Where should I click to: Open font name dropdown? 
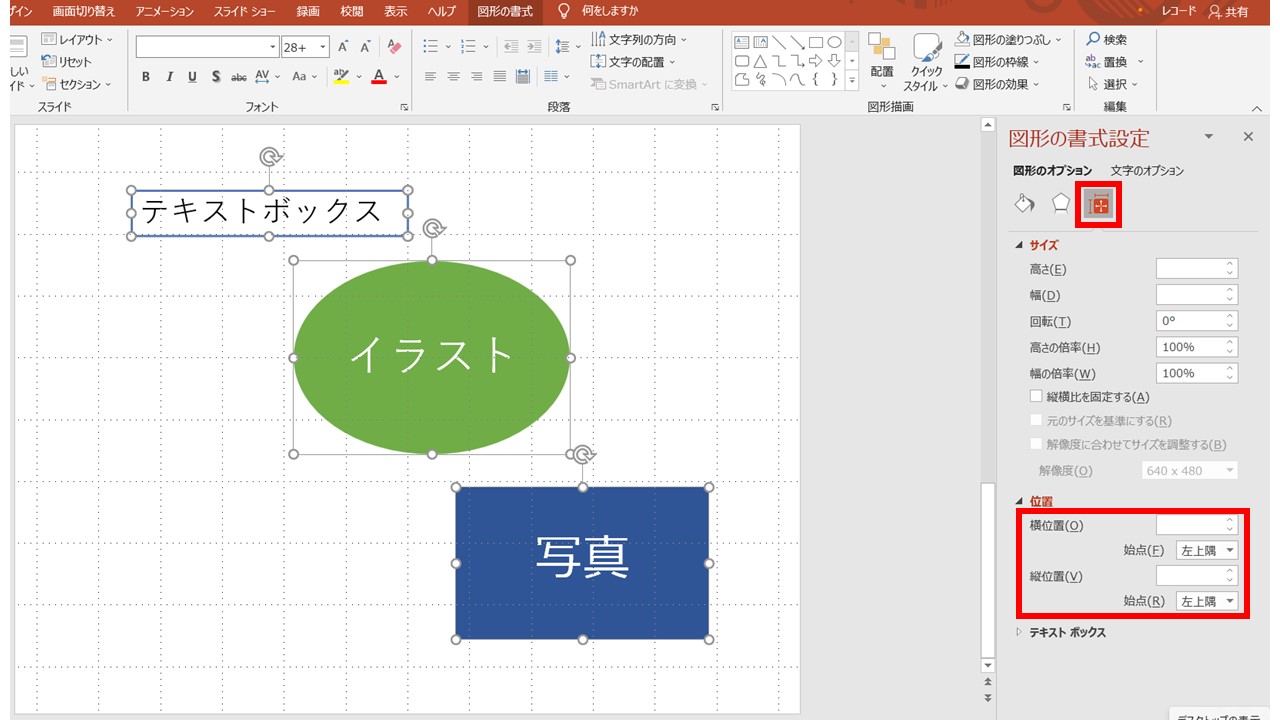coord(273,47)
